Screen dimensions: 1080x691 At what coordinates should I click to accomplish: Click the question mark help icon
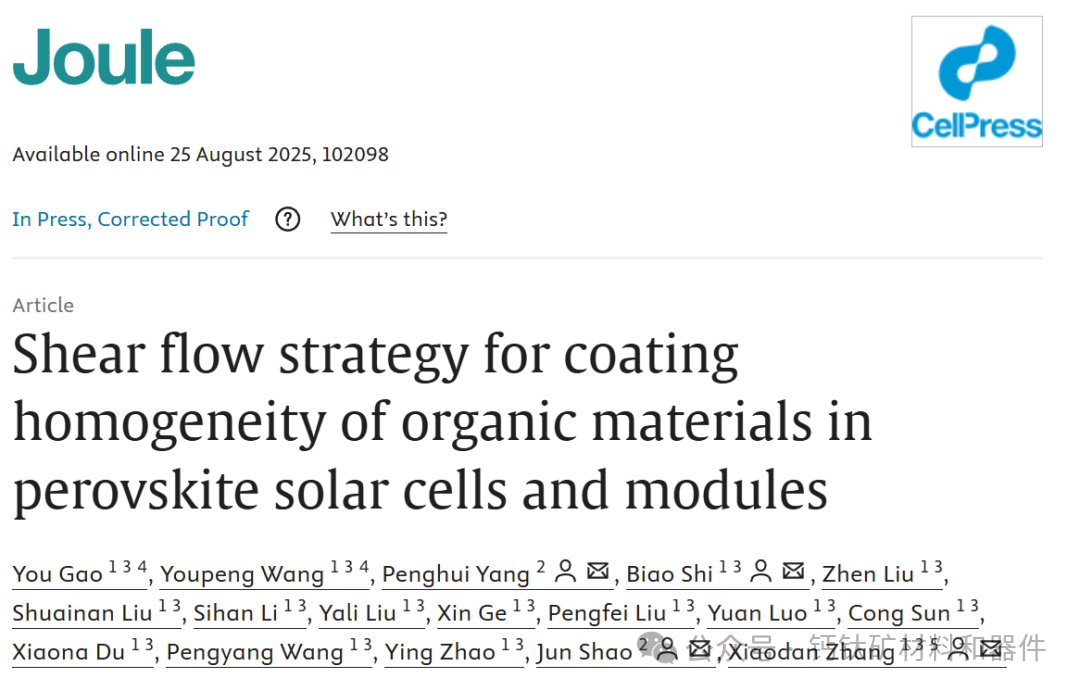pos(288,219)
